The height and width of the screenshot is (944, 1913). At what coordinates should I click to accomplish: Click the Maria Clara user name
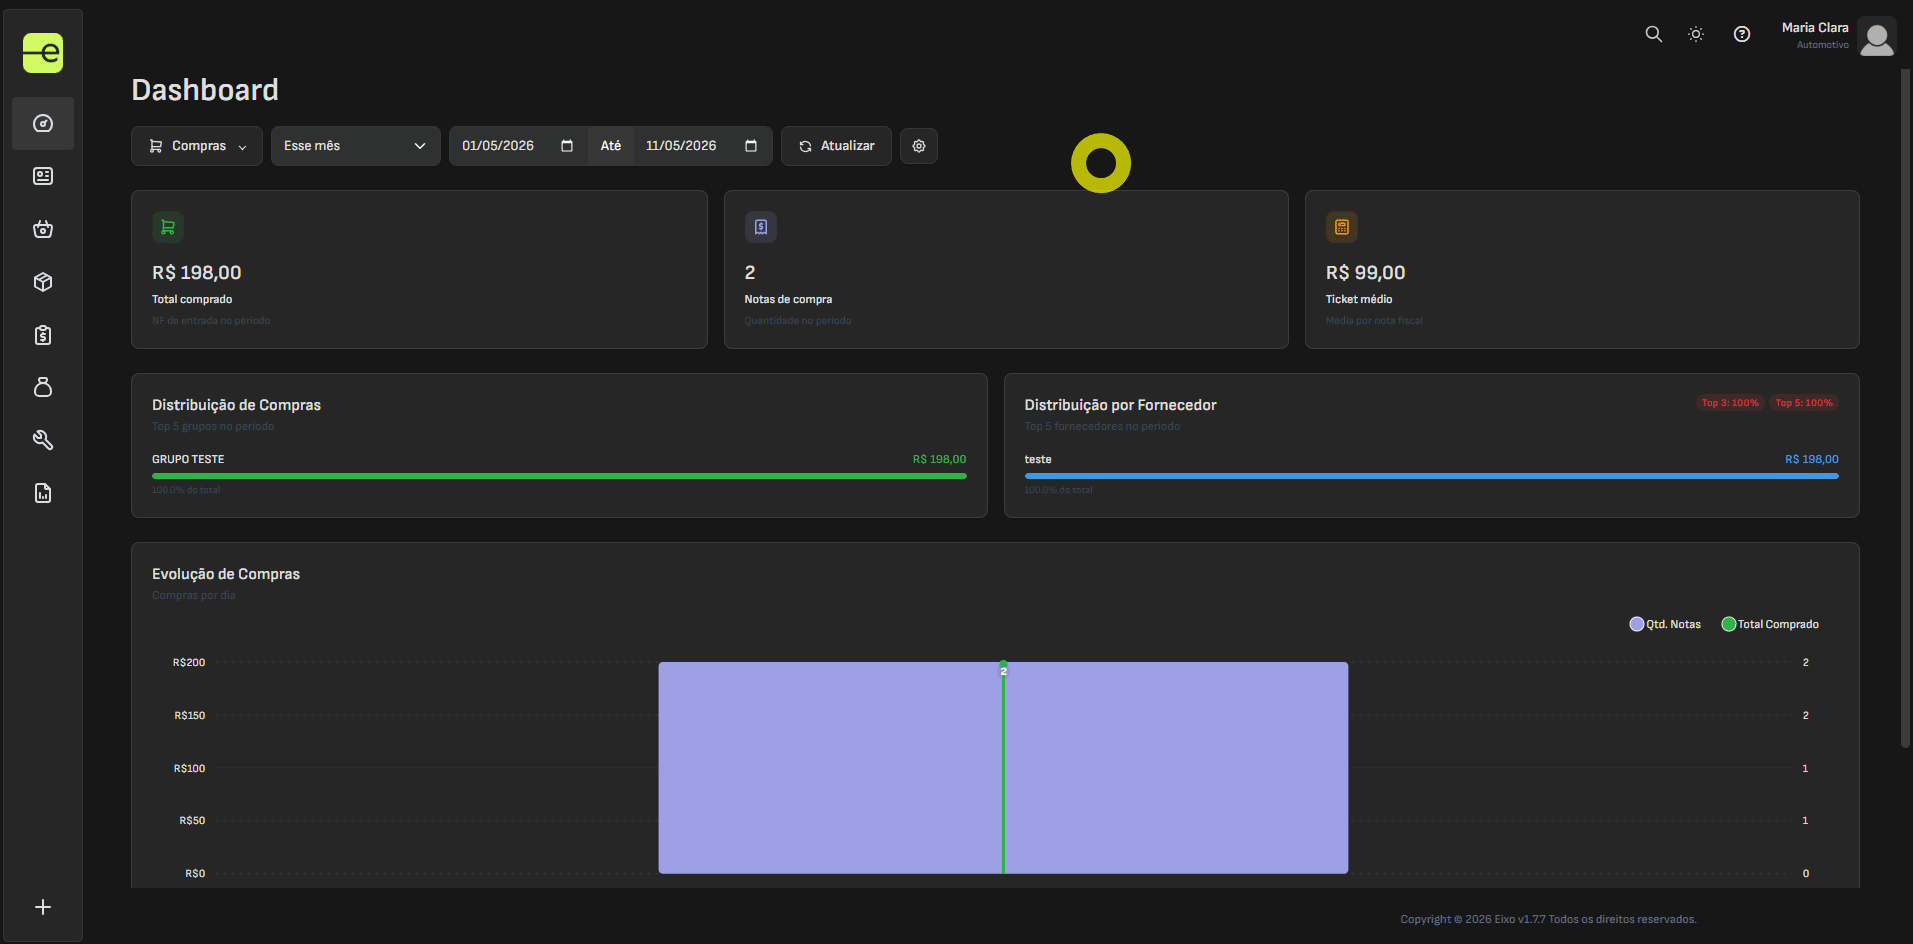[1815, 28]
